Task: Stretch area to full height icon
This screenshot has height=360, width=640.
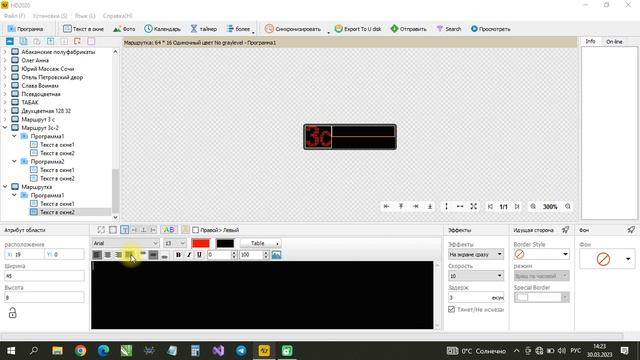Action: (446, 207)
